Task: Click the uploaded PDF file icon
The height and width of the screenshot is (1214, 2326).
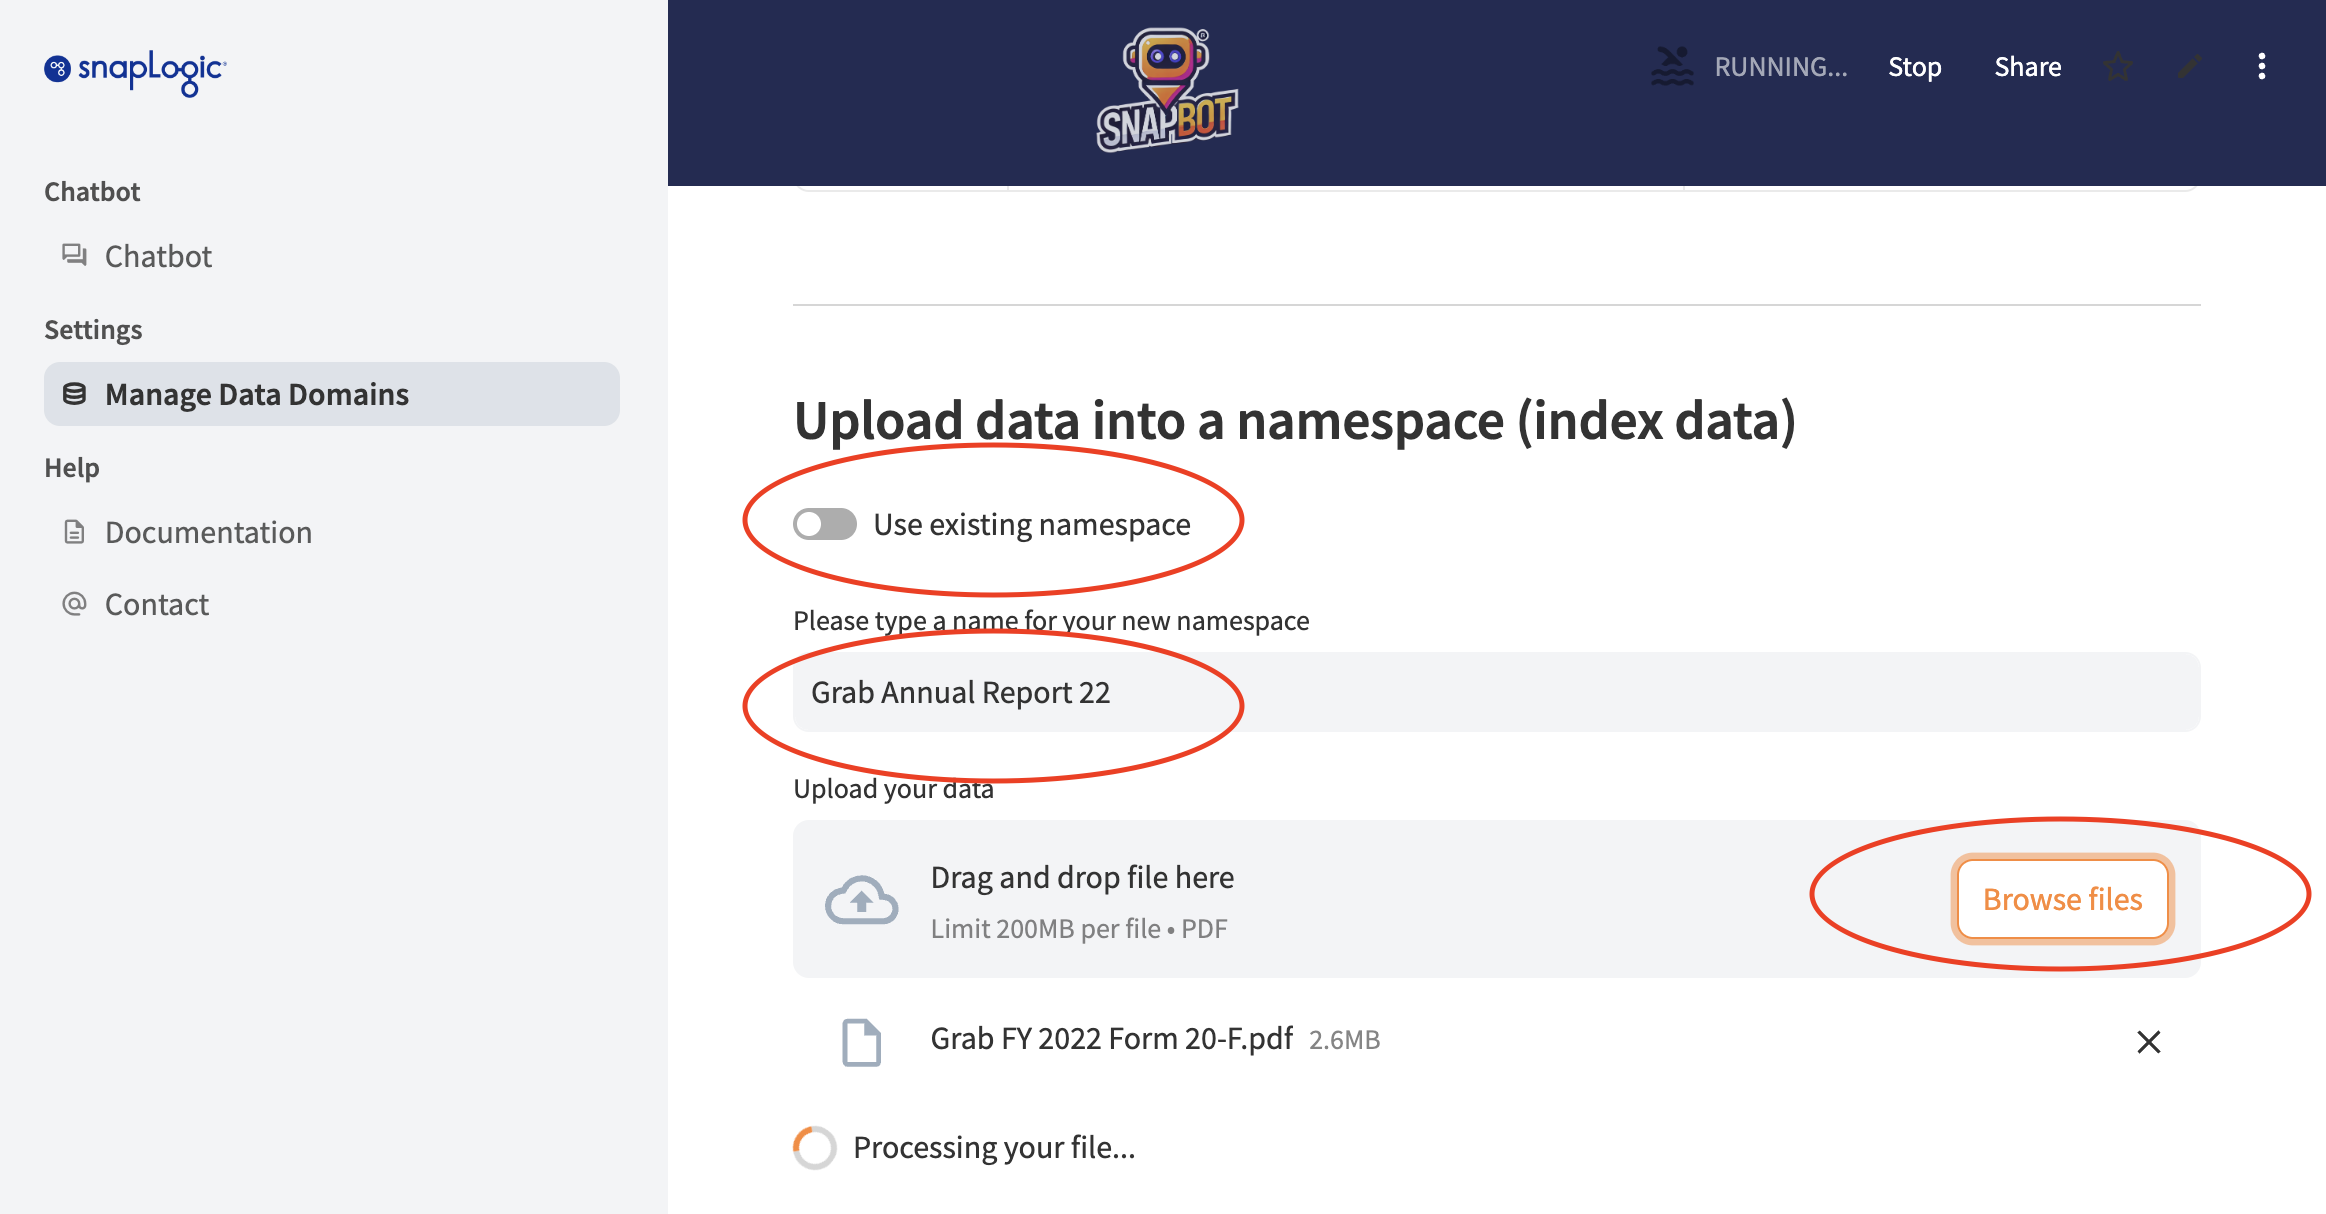Action: click(x=861, y=1042)
